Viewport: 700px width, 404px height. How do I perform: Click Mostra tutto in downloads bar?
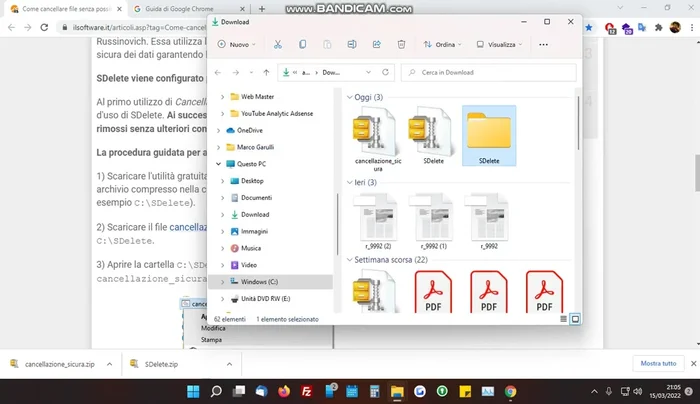(658, 363)
